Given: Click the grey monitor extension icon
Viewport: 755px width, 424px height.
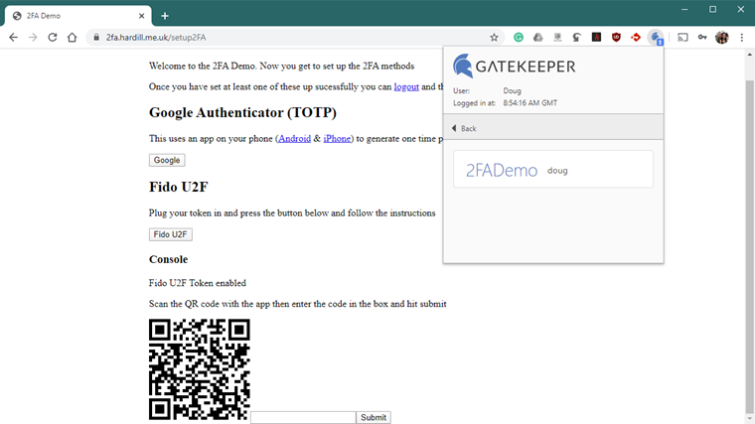Looking at the screenshot, I should click(558, 38).
